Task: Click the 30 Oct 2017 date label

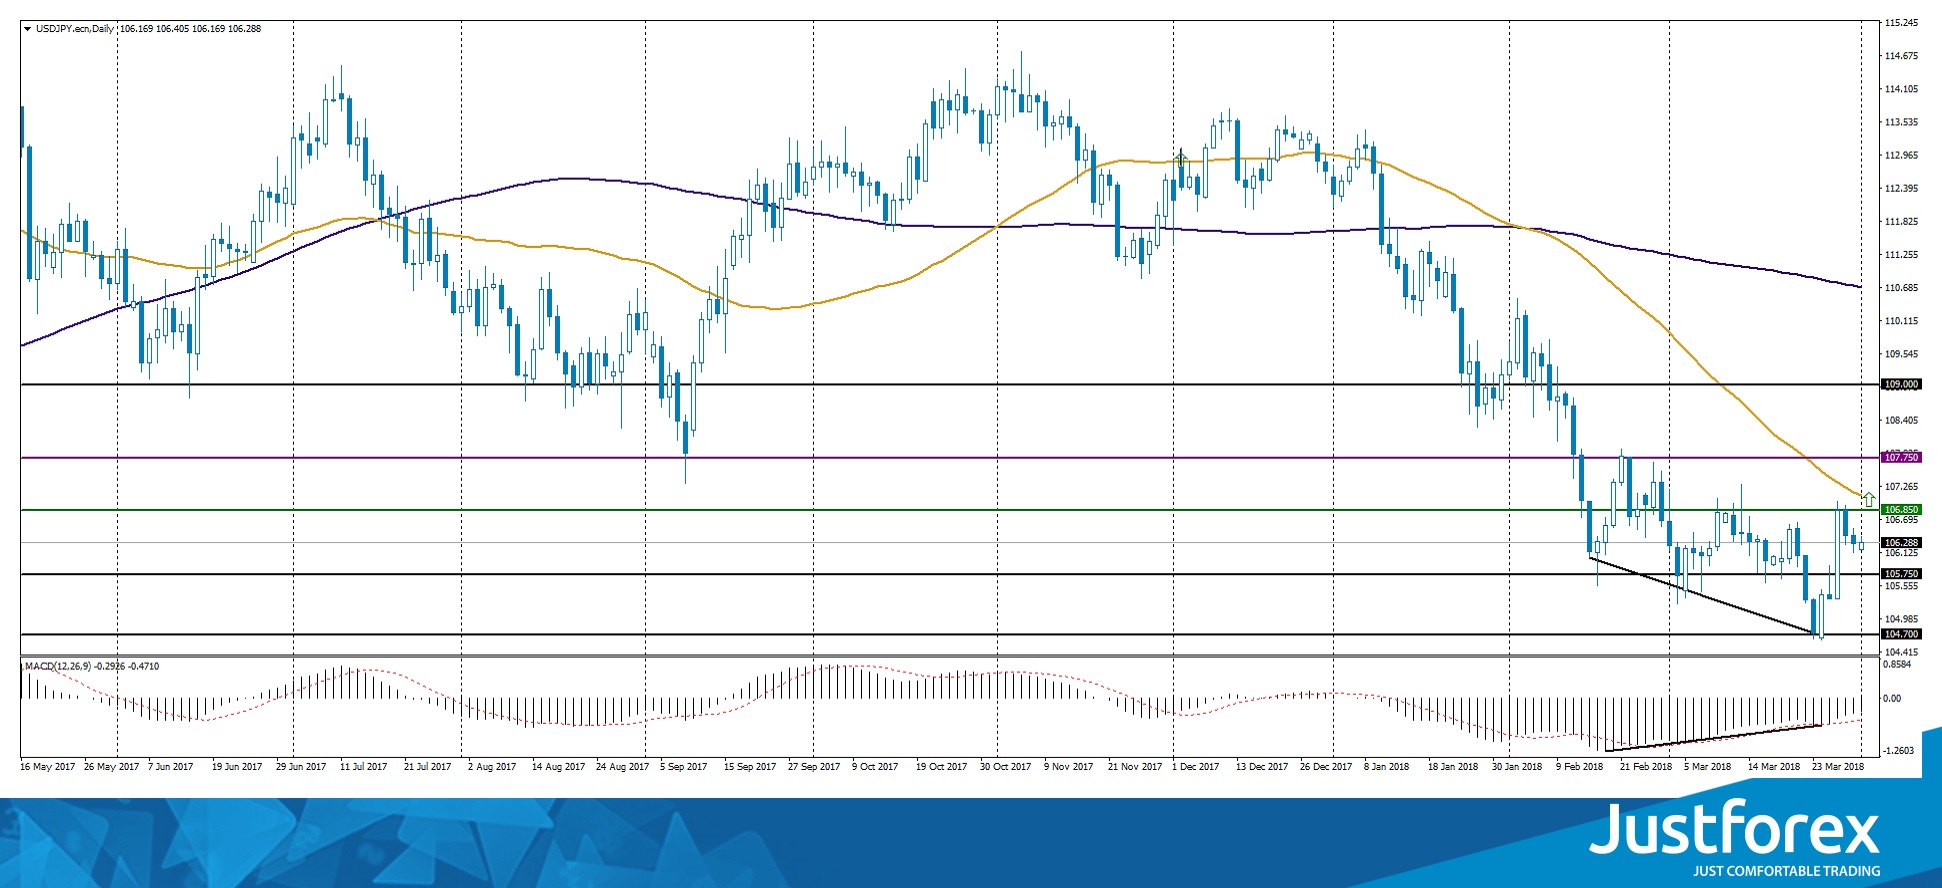Action: [x=1006, y=767]
